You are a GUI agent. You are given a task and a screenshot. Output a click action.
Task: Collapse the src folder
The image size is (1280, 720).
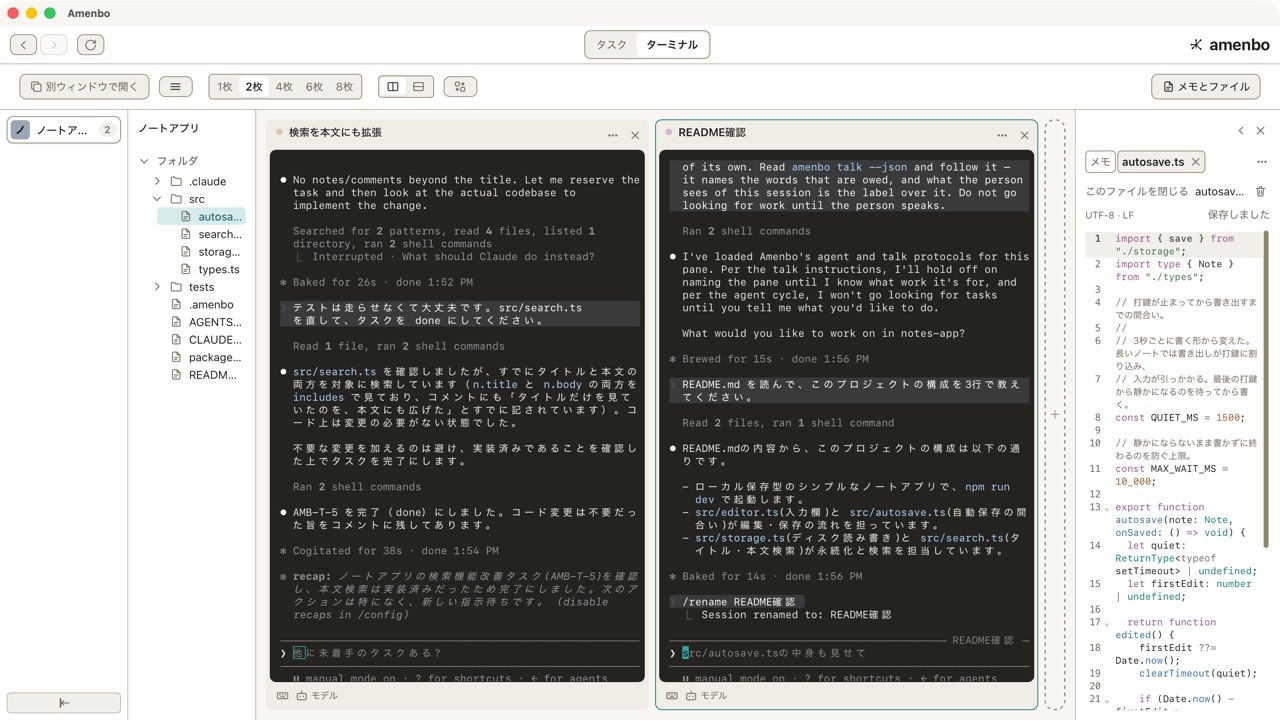(157, 199)
